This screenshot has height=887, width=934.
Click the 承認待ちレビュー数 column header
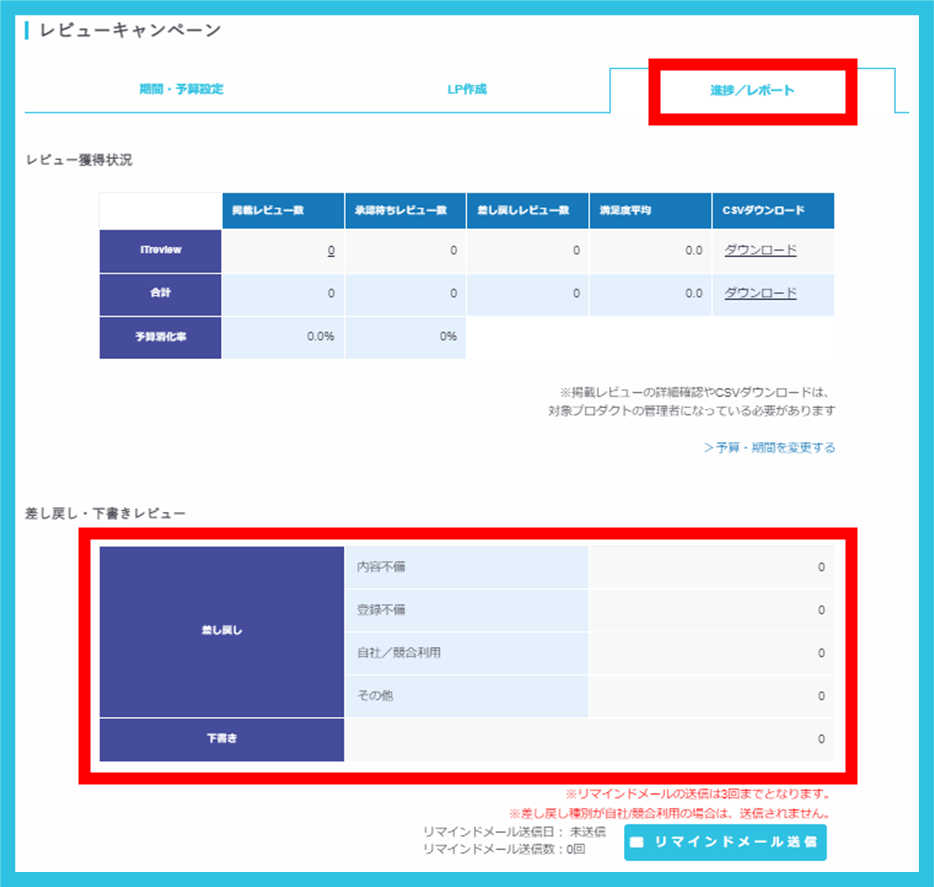(405, 211)
